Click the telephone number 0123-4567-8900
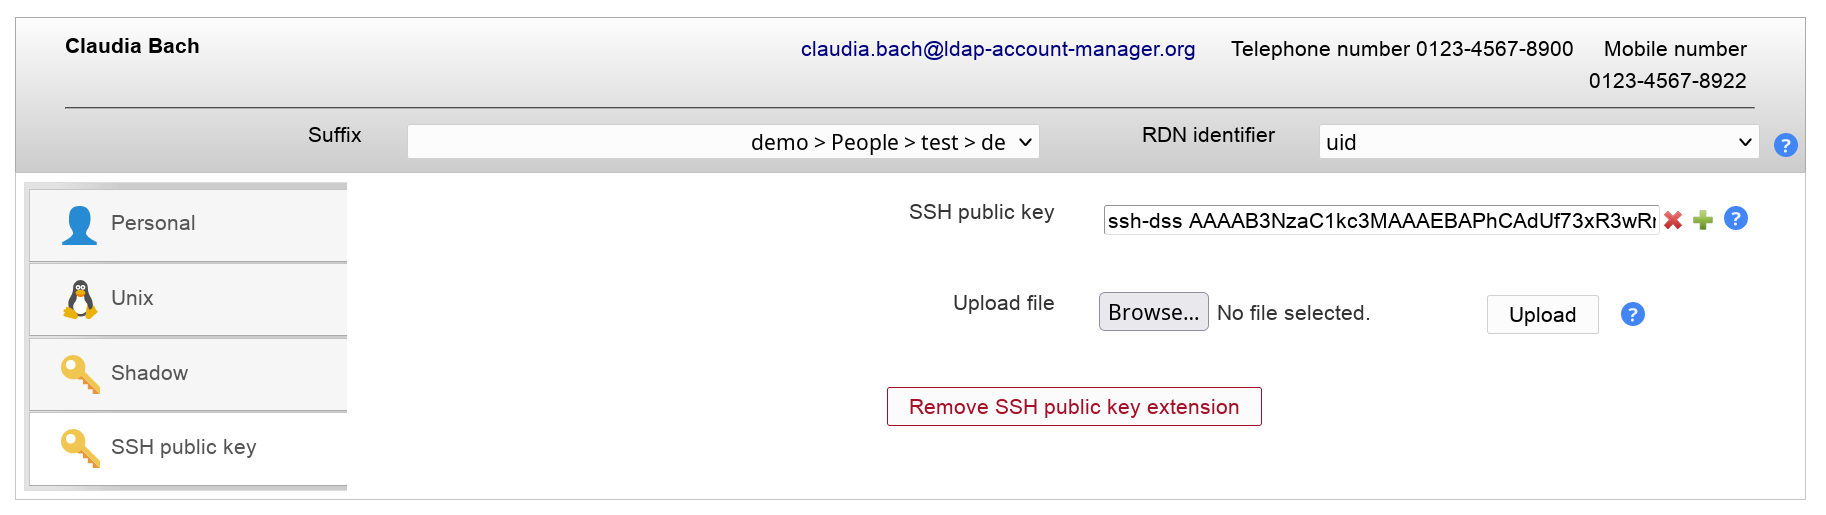The width and height of the screenshot is (1826, 515). [1494, 49]
